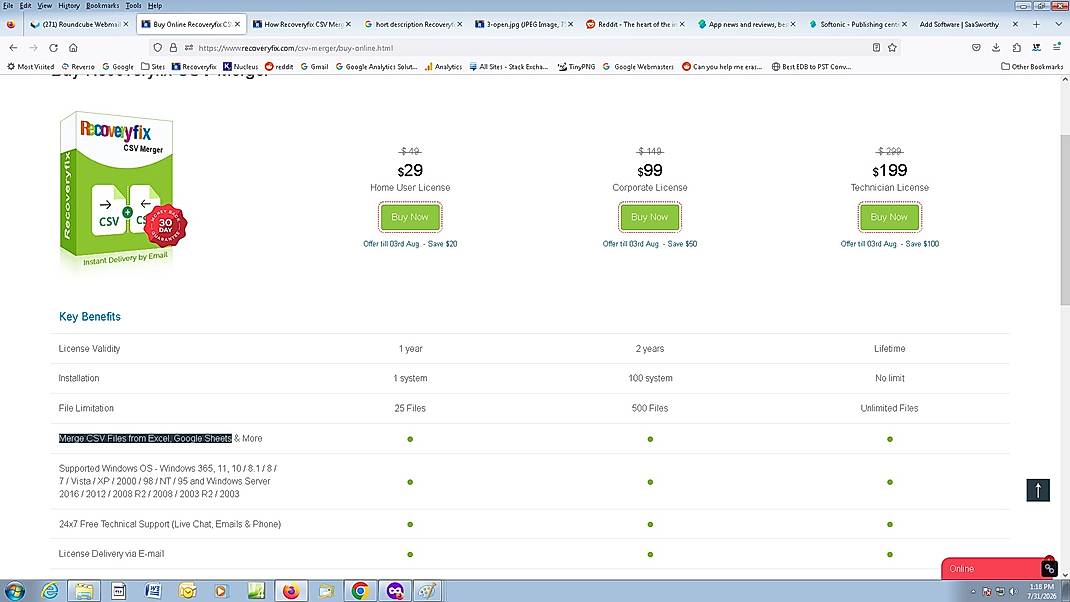Open the Extensions puzzle icon

pos(1017,48)
